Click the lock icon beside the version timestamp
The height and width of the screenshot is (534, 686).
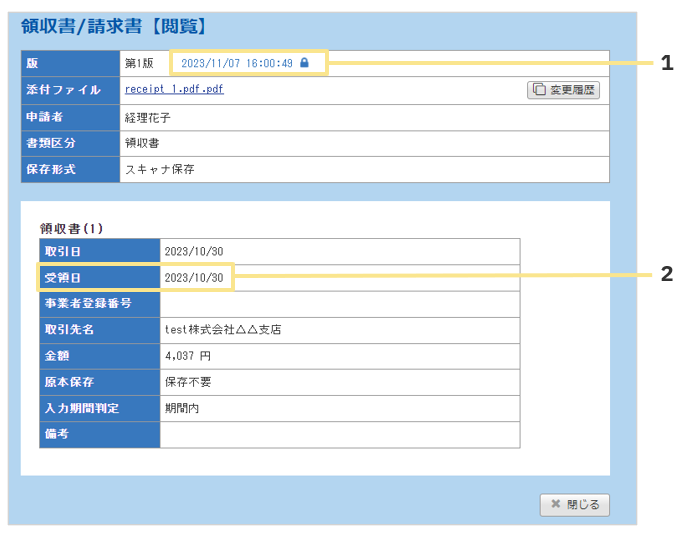(x=305, y=63)
